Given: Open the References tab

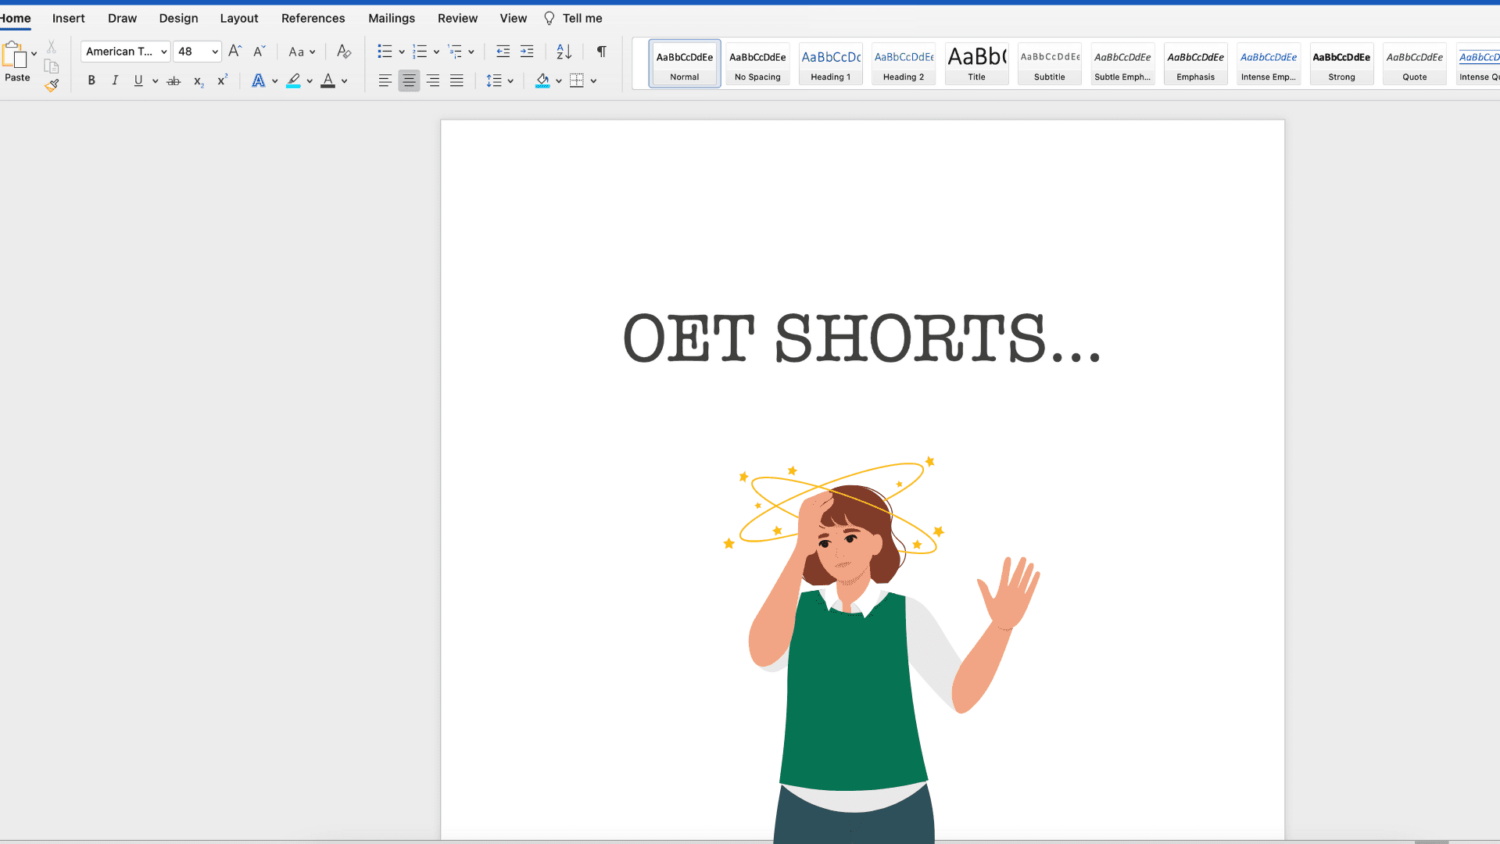Looking at the screenshot, I should tap(313, 18).
